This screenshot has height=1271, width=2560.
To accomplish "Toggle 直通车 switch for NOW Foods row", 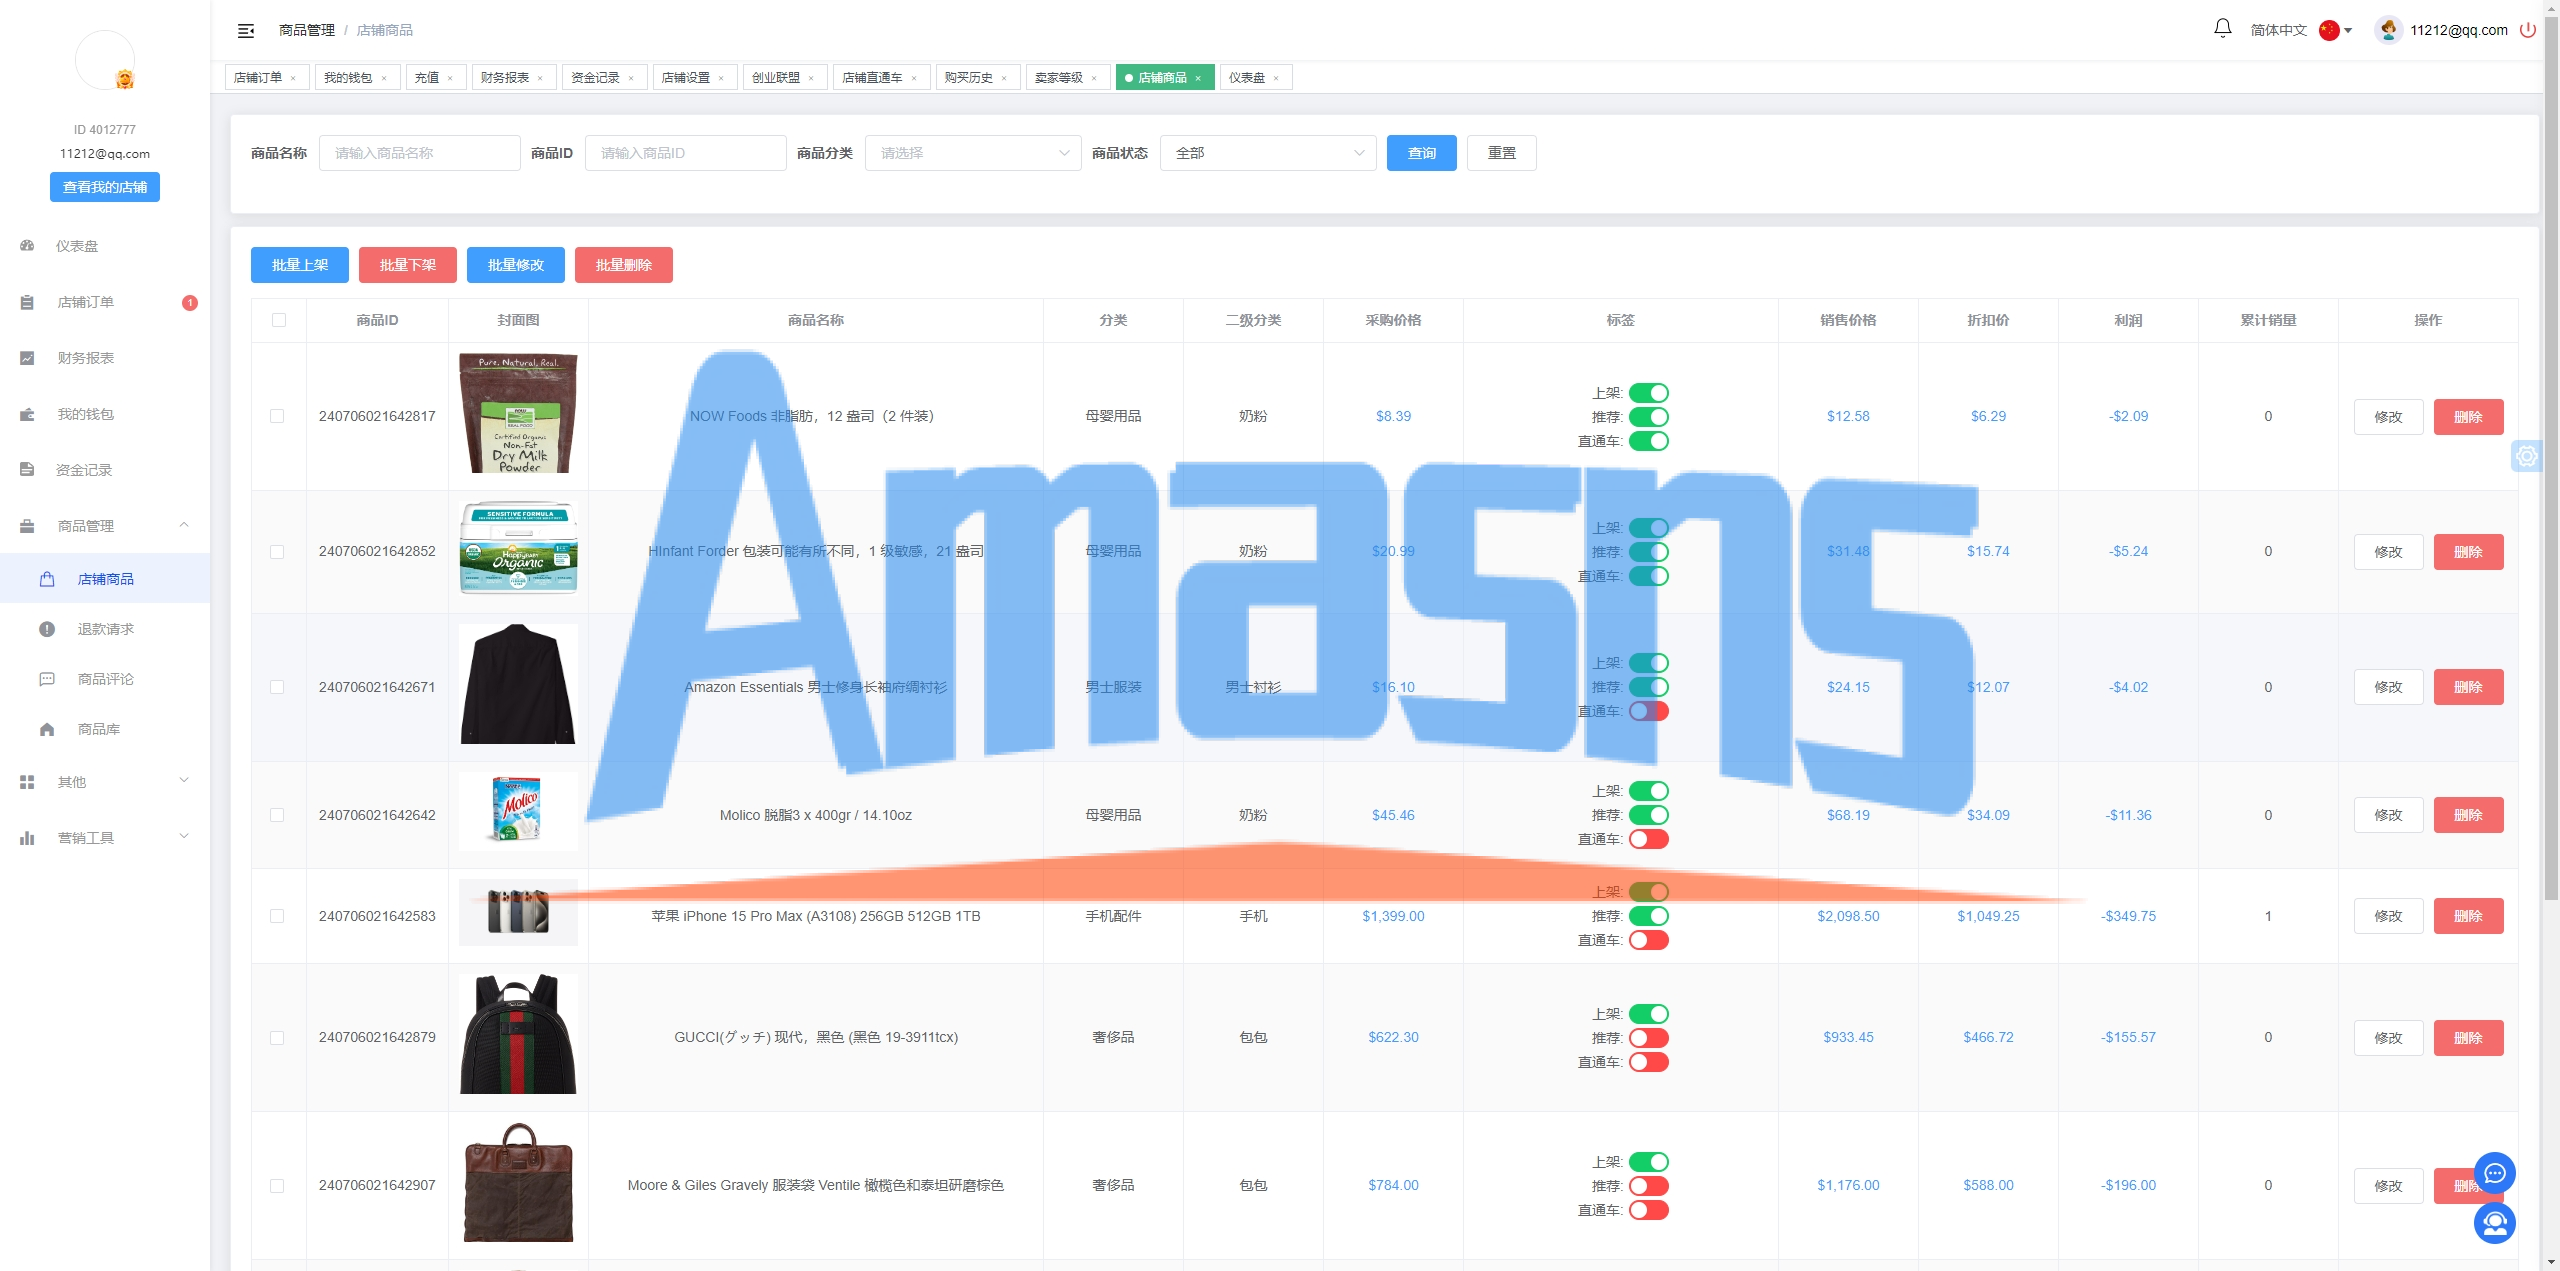I will click(x=1649, y=441).
